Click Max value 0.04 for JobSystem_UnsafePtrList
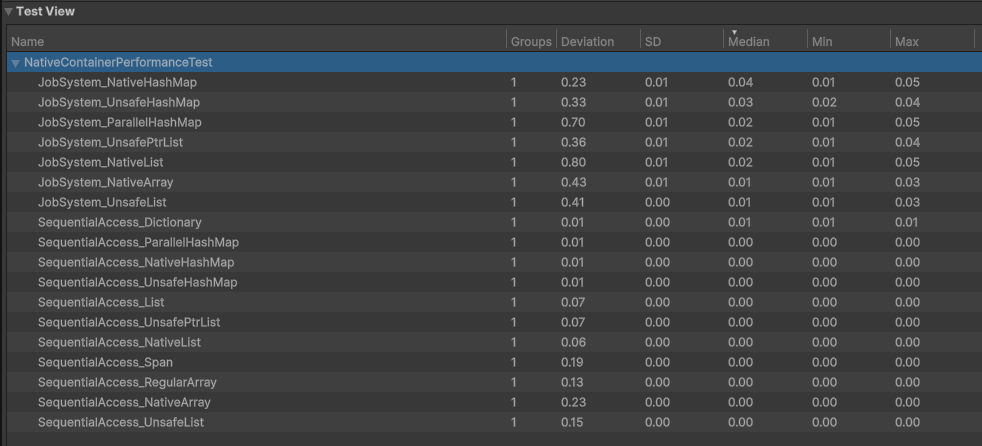Viewport: 982px width, 446px height. tap(907, 142)
